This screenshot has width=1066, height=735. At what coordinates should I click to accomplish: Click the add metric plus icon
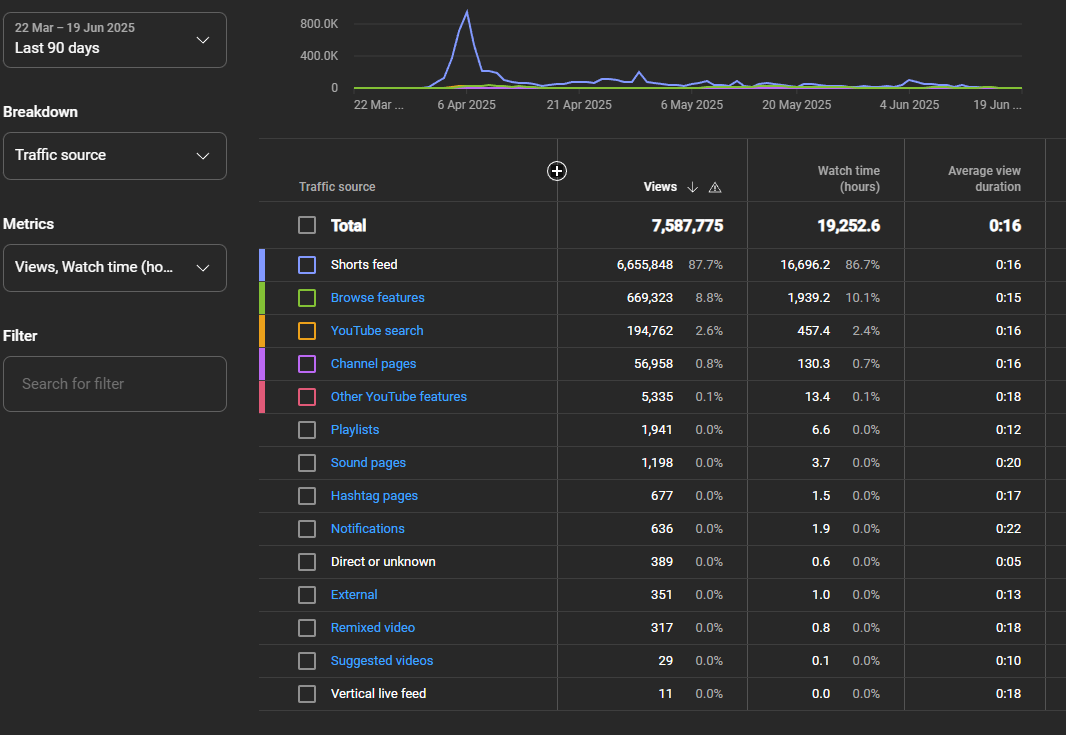(557, 171)
